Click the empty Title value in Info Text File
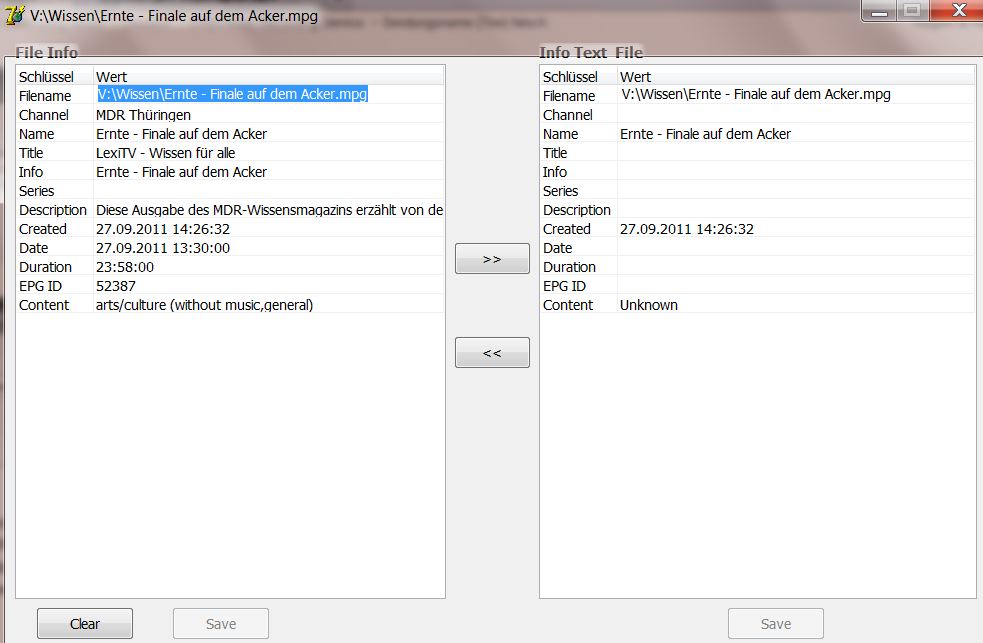This screenshot has width=983, height=643. (796, 152)
